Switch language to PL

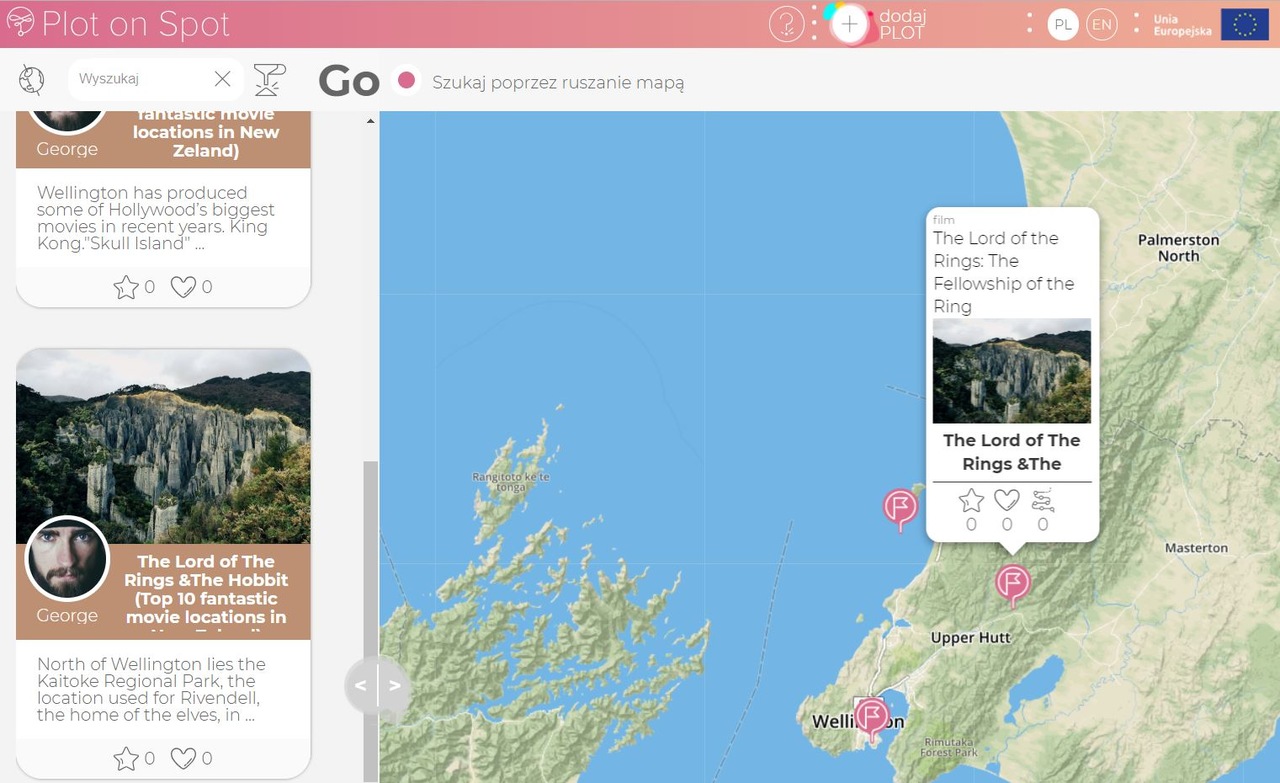pyautogui.click(x=1063, y=24)
